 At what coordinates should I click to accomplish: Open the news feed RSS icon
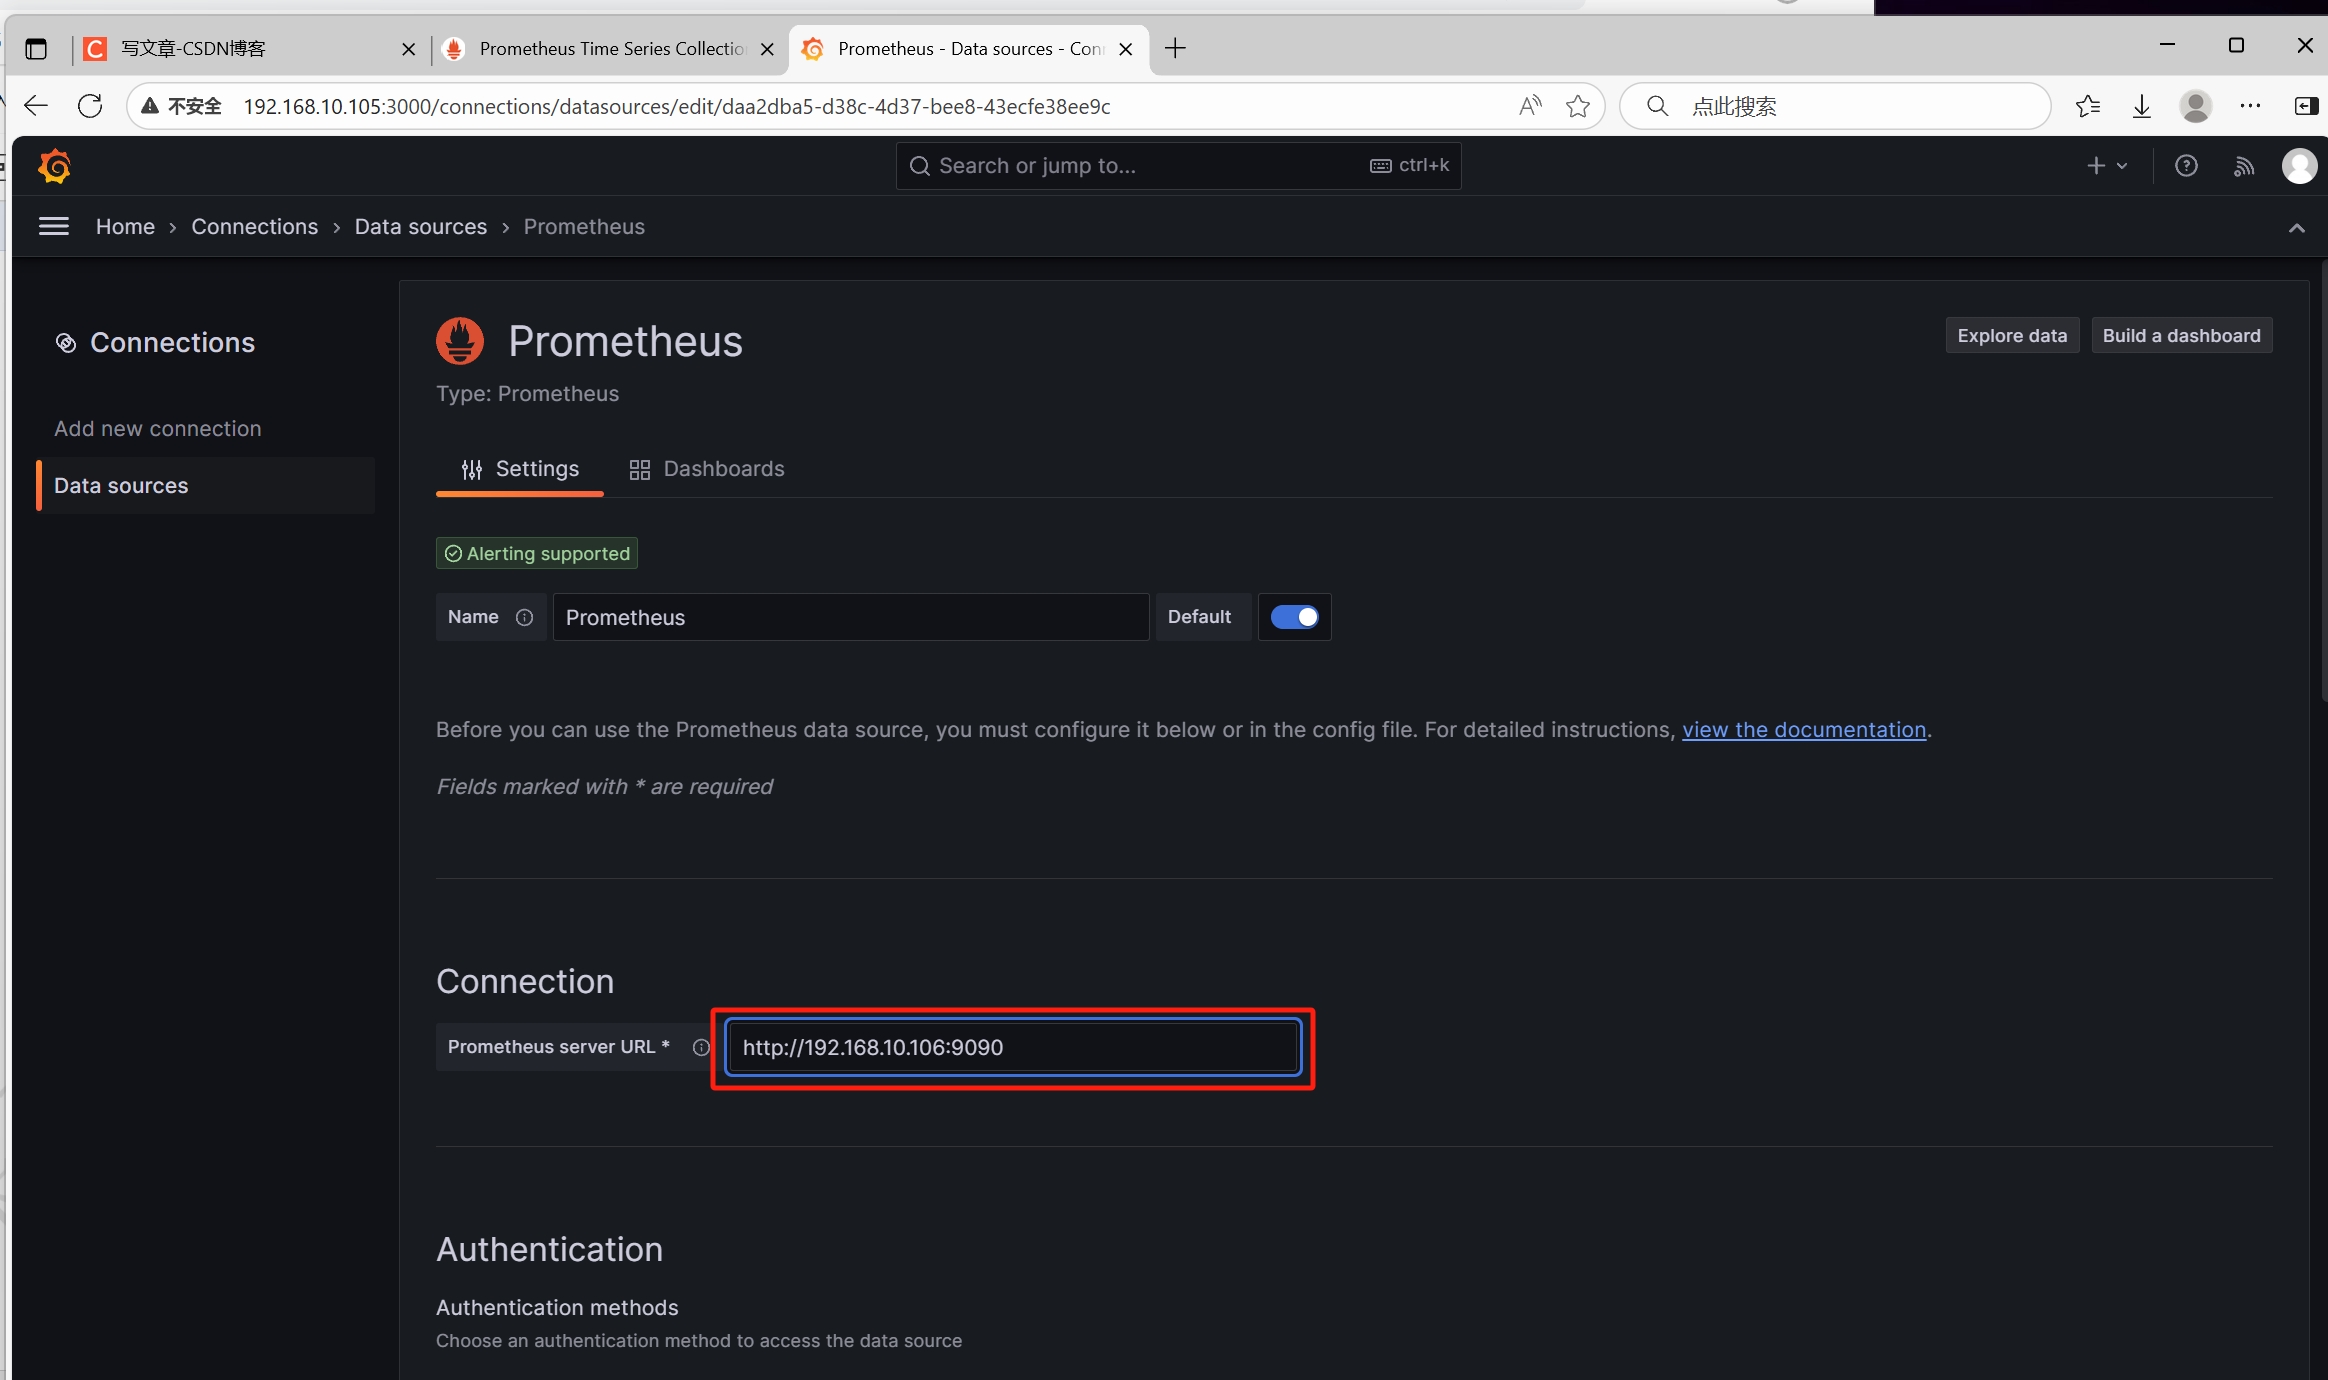(2243, 166)
